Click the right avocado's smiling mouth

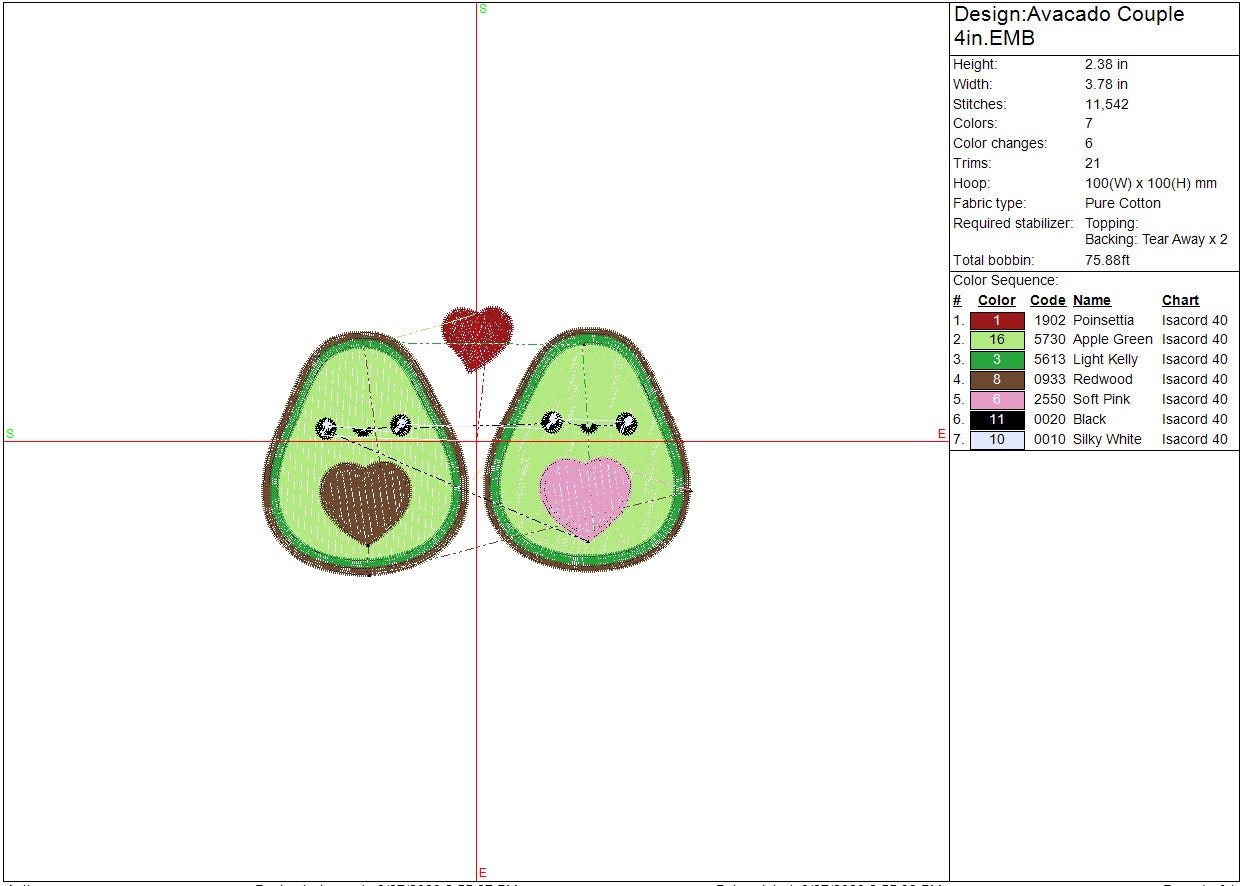588,427
